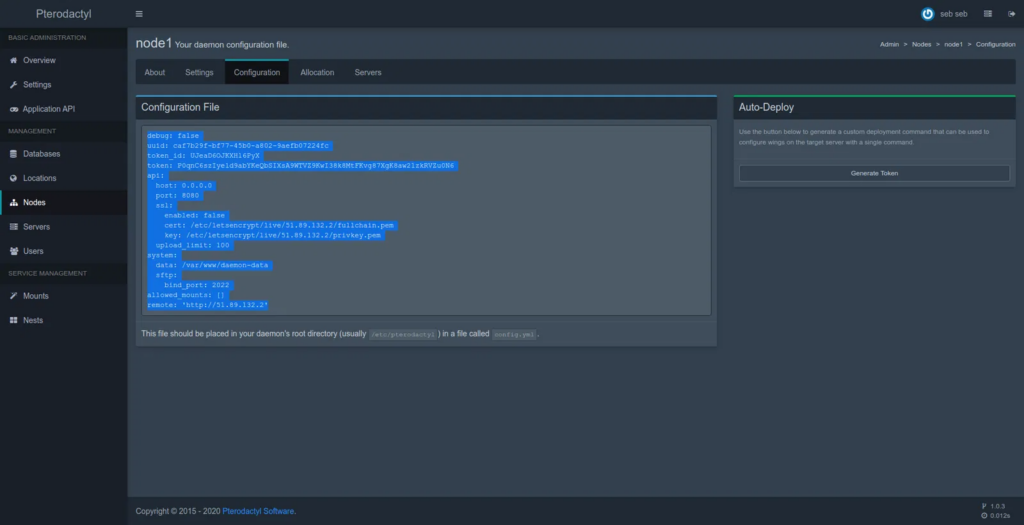Image resolution: width=1024 pixels, height=525 pixels.
Task: Click the Users group icon
Action: pyautogui.click(x=13, y=251)
